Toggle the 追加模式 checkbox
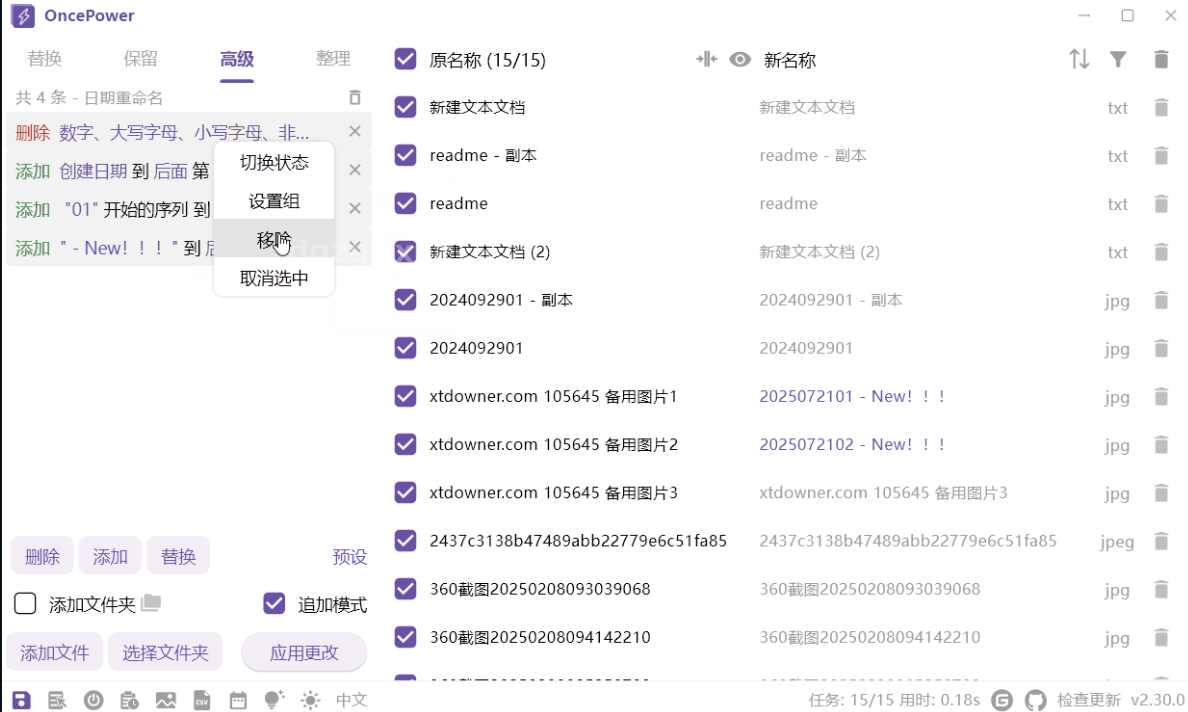1188x712 pixels. [x=274, y=604]
